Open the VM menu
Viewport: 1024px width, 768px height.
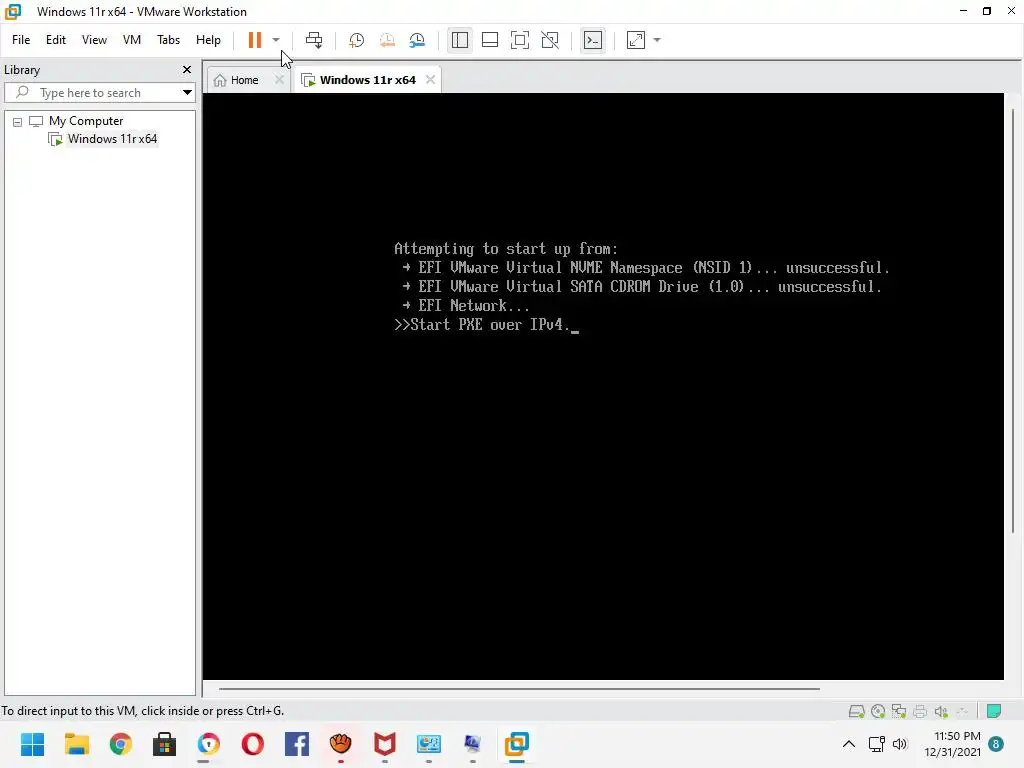(x=132, y=40)
